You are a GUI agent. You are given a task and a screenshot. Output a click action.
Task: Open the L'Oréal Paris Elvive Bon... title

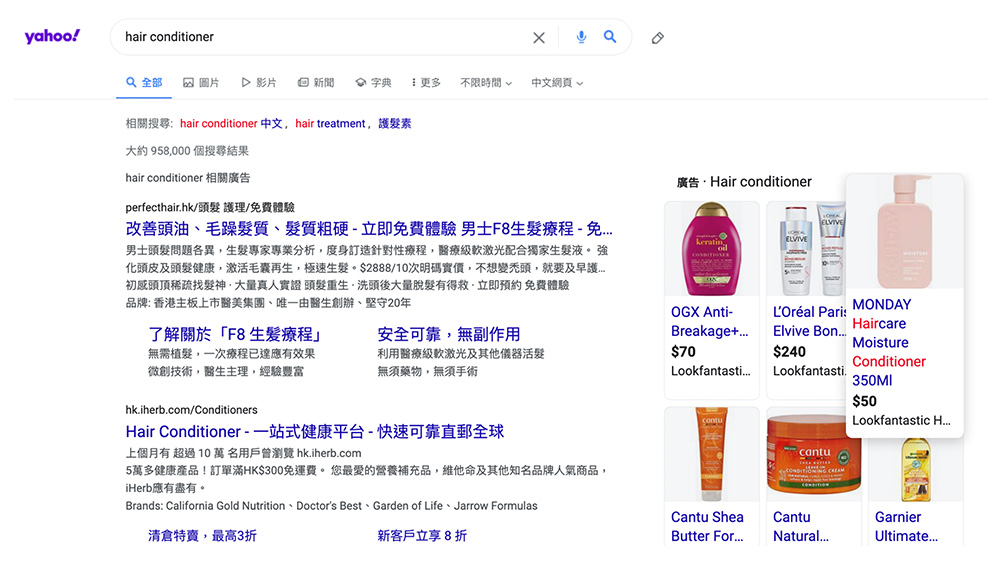[809, 322]
